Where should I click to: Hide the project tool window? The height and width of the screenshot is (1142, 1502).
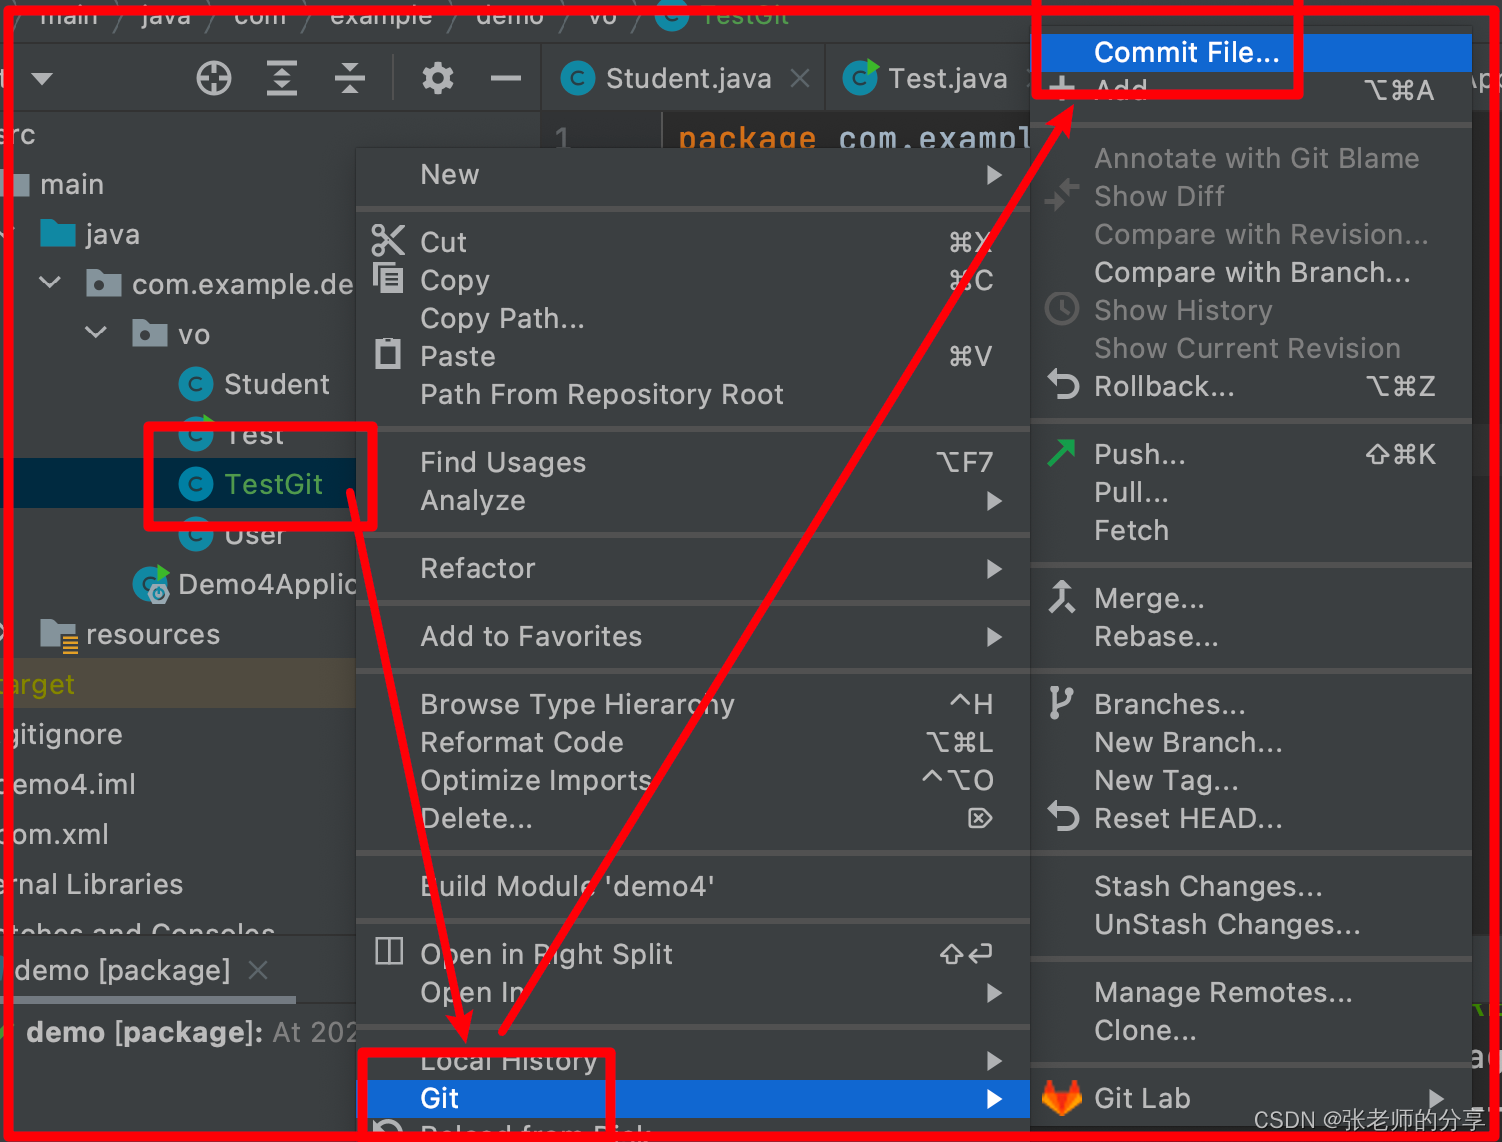click(x=506, y=78)
